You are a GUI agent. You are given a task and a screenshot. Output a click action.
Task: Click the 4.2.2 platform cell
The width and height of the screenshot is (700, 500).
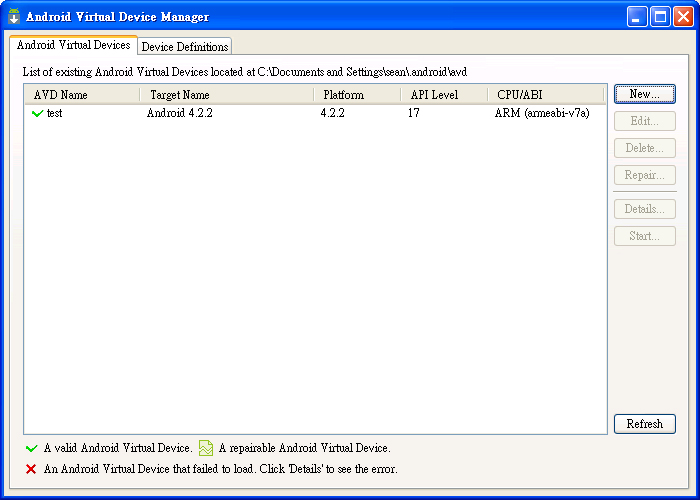[x=333, y=113]
